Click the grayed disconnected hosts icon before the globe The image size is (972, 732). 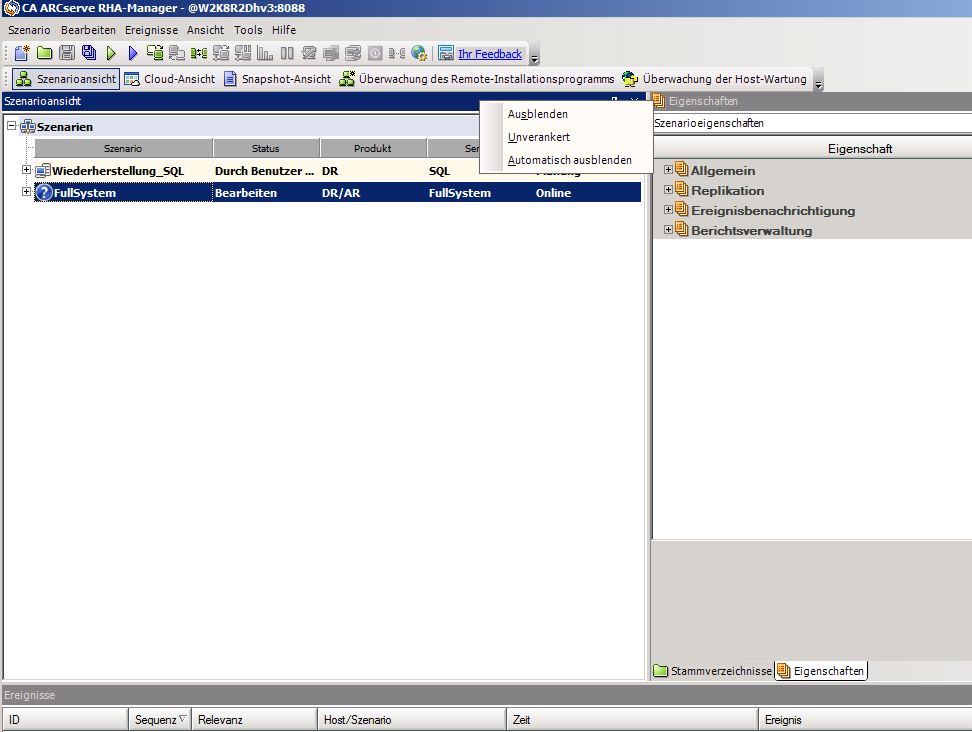(x=397, y=53)
